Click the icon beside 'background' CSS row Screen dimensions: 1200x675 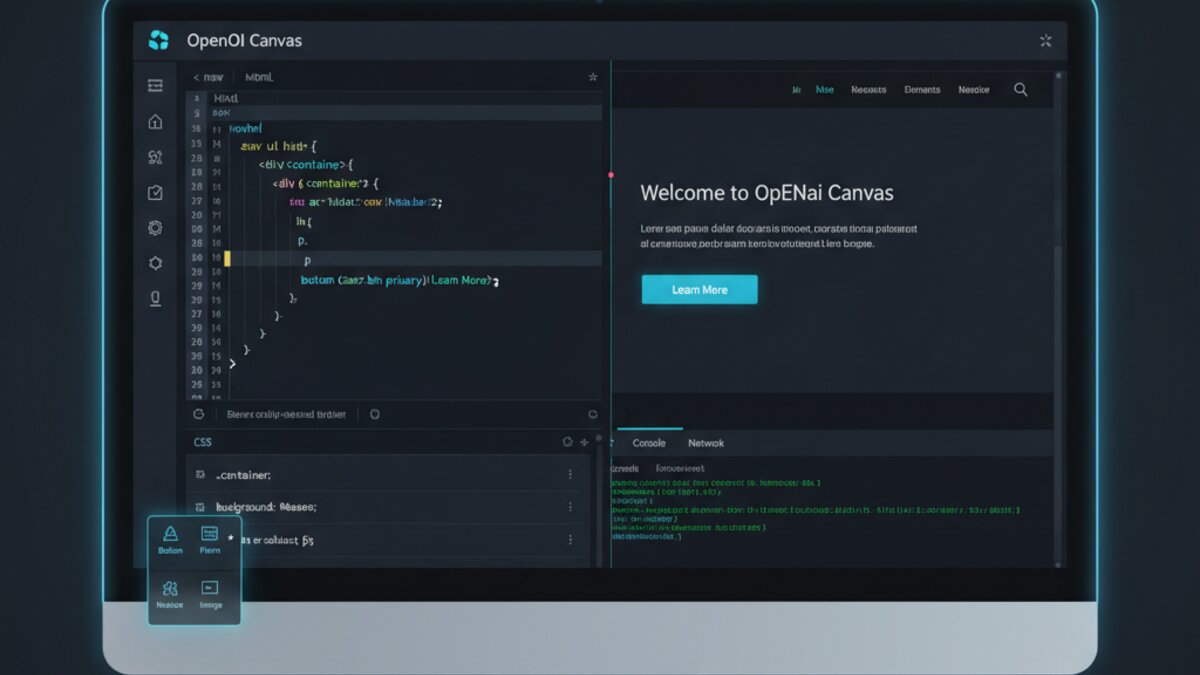click(x=201, y=507)
